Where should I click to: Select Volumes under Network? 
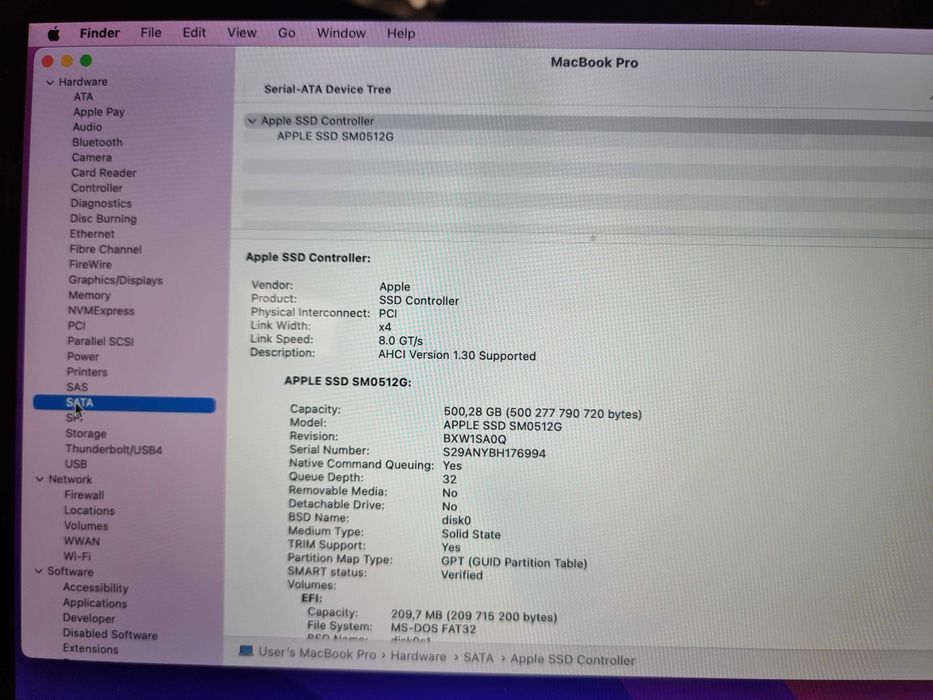point(86,526)
